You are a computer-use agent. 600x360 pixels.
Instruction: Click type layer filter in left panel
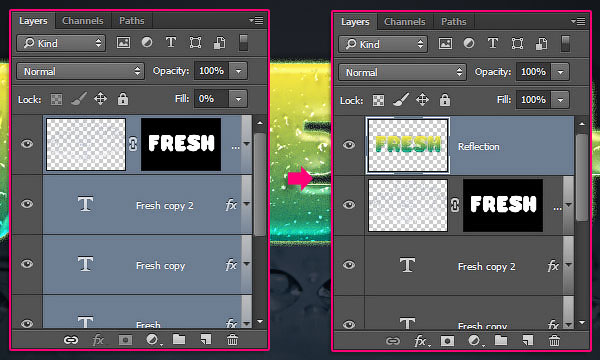171,42
